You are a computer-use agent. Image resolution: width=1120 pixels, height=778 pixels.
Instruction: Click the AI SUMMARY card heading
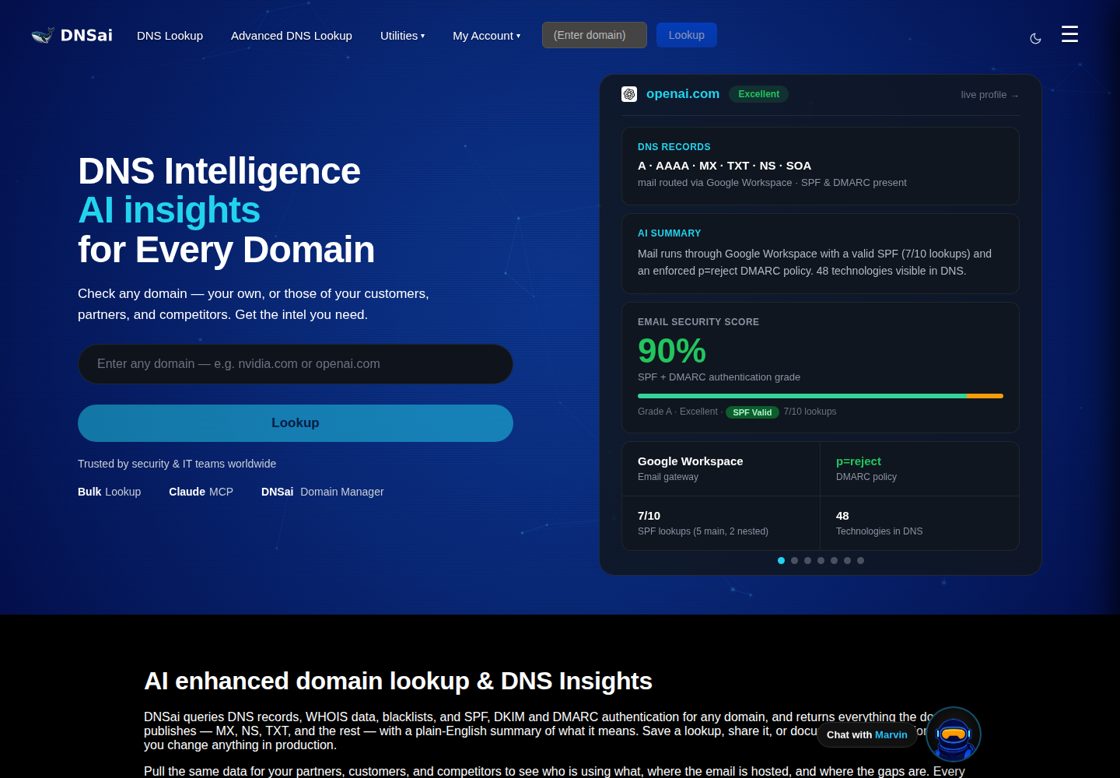pyautogui.click(x=669, y=233)
